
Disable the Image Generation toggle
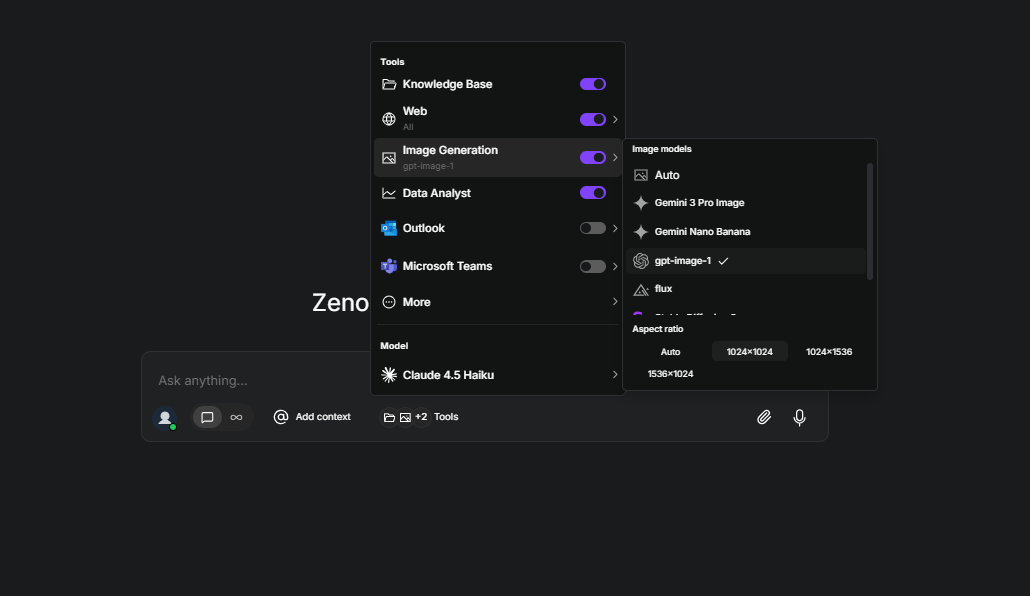pos(593,158)
